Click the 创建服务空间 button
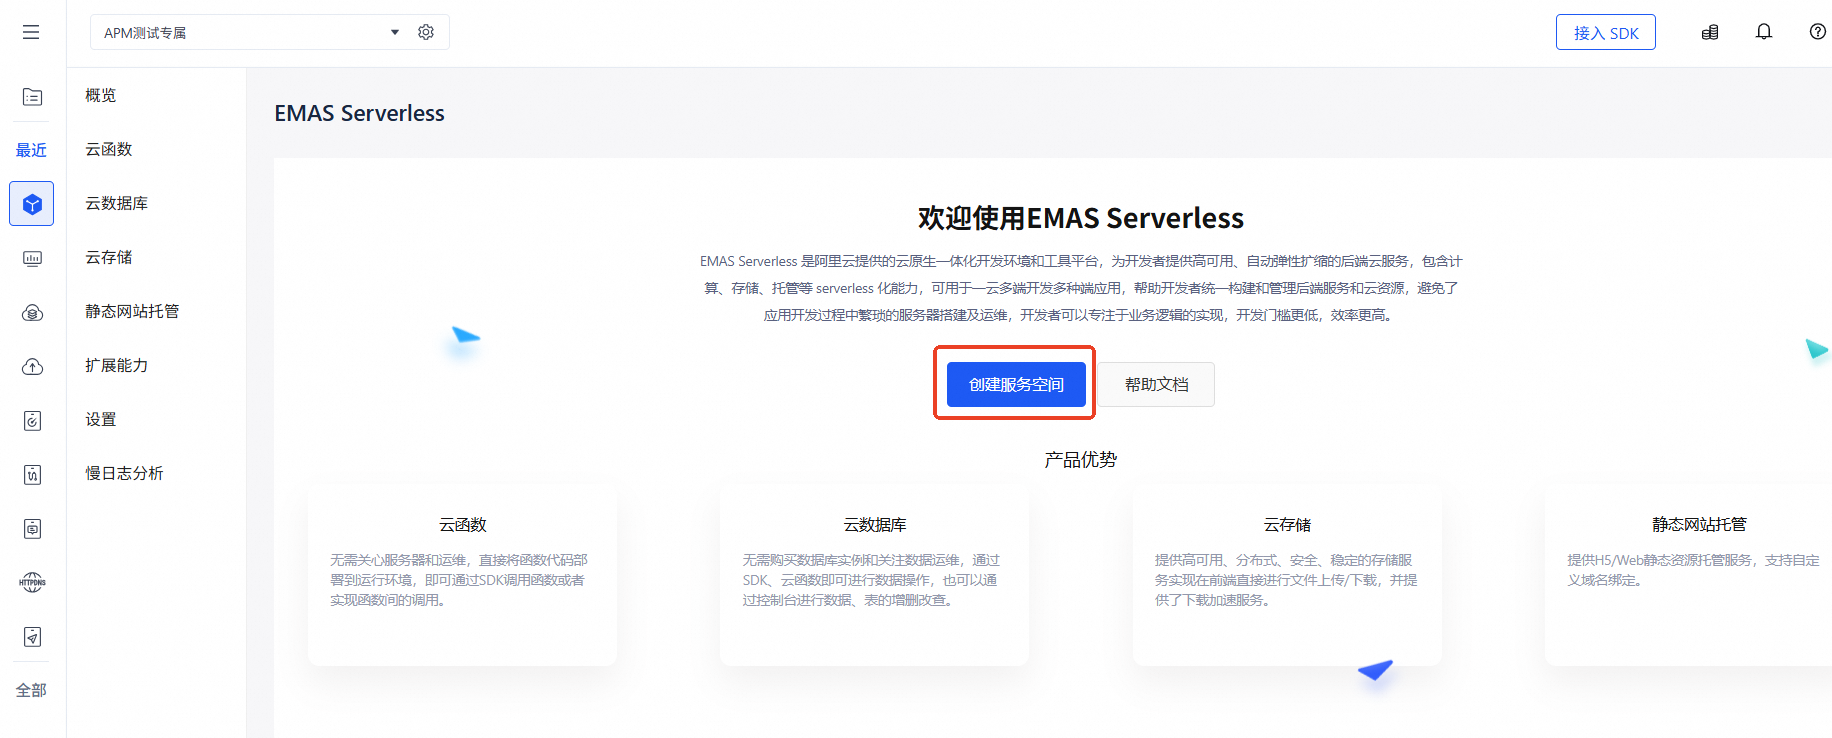The width and height of the screenshot is (1832, 738). click(x=1016, y=384)
